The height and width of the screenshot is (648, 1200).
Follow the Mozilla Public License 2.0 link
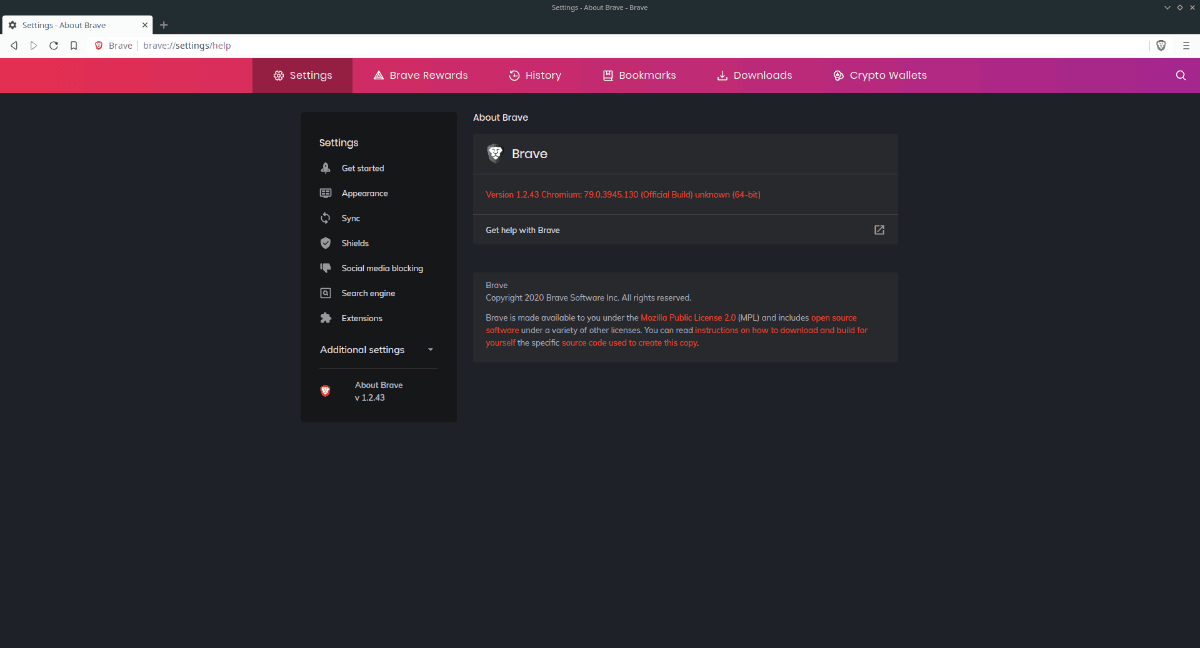[688, 318]
